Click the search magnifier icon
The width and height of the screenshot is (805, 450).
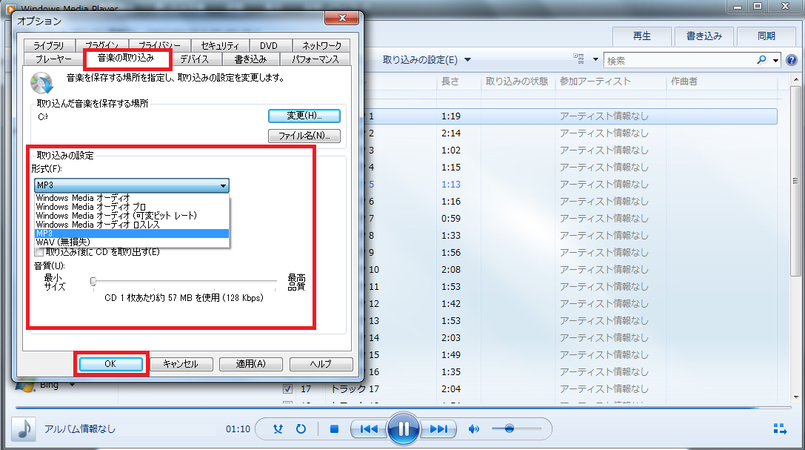tap(761, 60)
